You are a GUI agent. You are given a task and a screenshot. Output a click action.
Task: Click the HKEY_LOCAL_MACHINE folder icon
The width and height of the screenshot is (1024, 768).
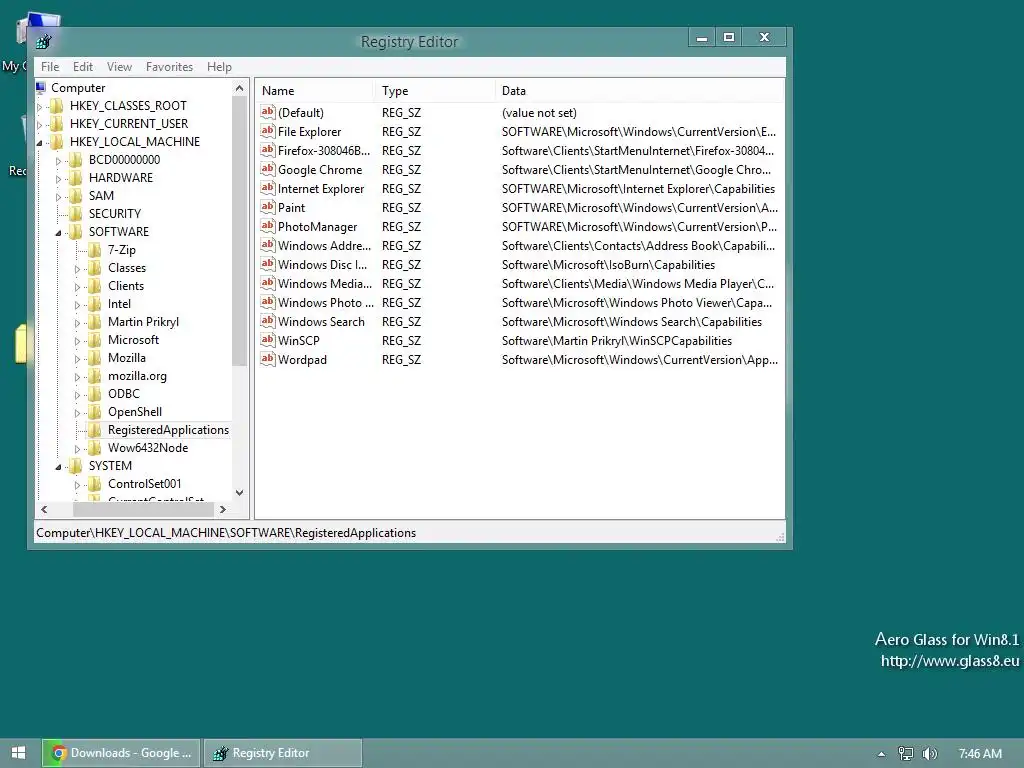click(57, 142)
